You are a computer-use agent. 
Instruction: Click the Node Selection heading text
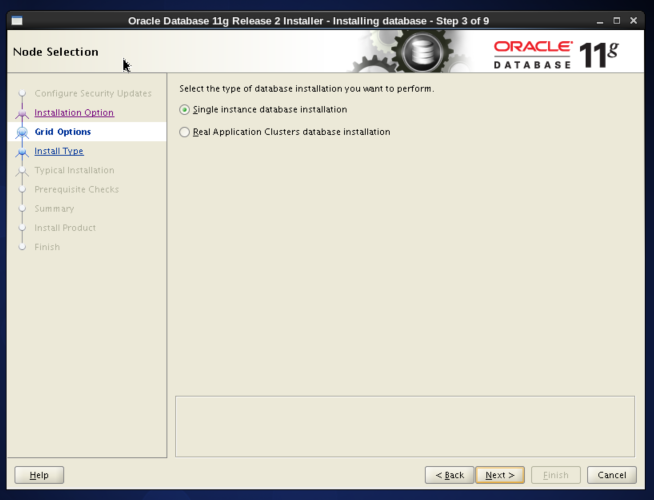(56, 52)
